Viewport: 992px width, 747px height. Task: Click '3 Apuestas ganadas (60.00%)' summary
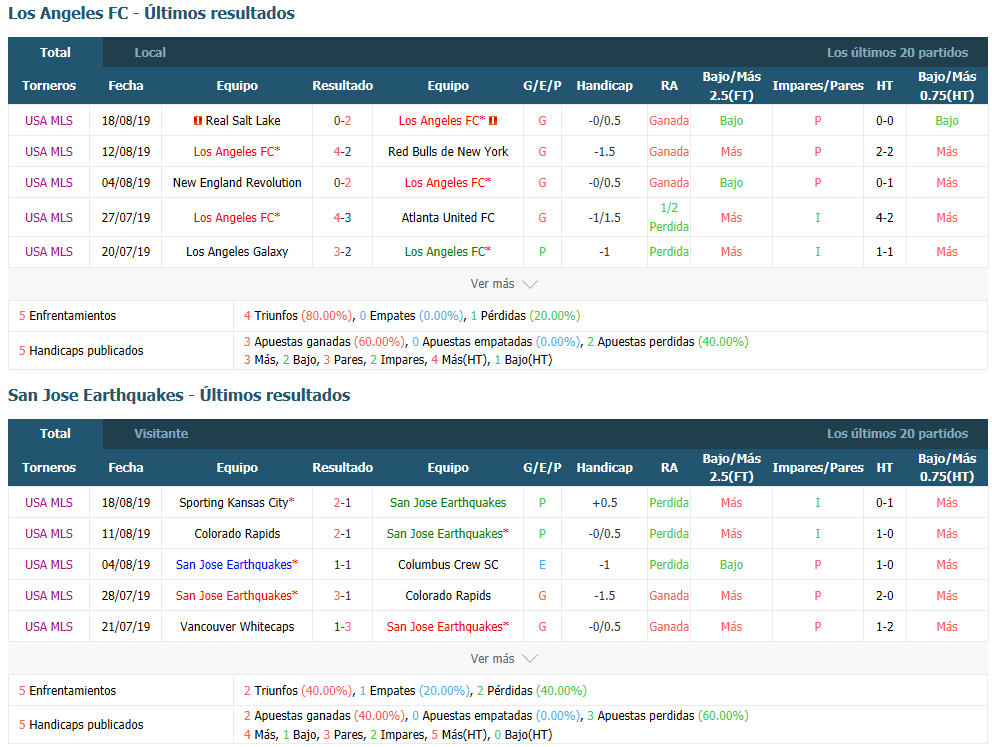[324, 342]
